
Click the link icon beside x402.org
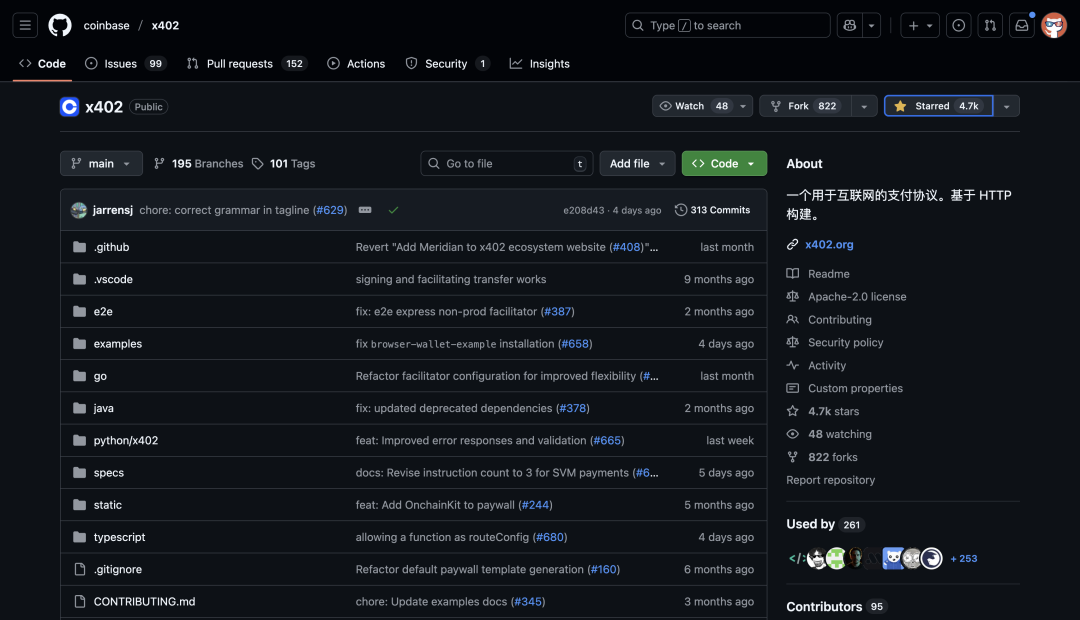tap(793, 245)
